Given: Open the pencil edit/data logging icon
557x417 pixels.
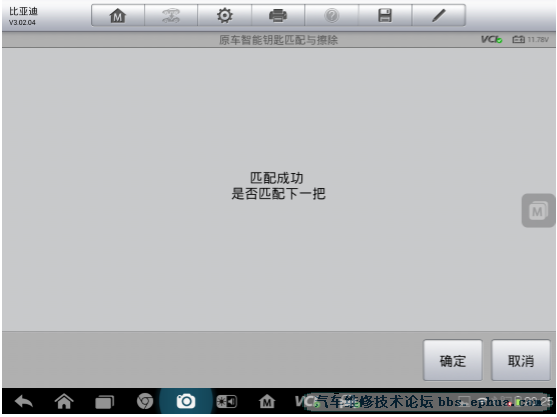Looking at the screenshot, I should click(439, 16).
